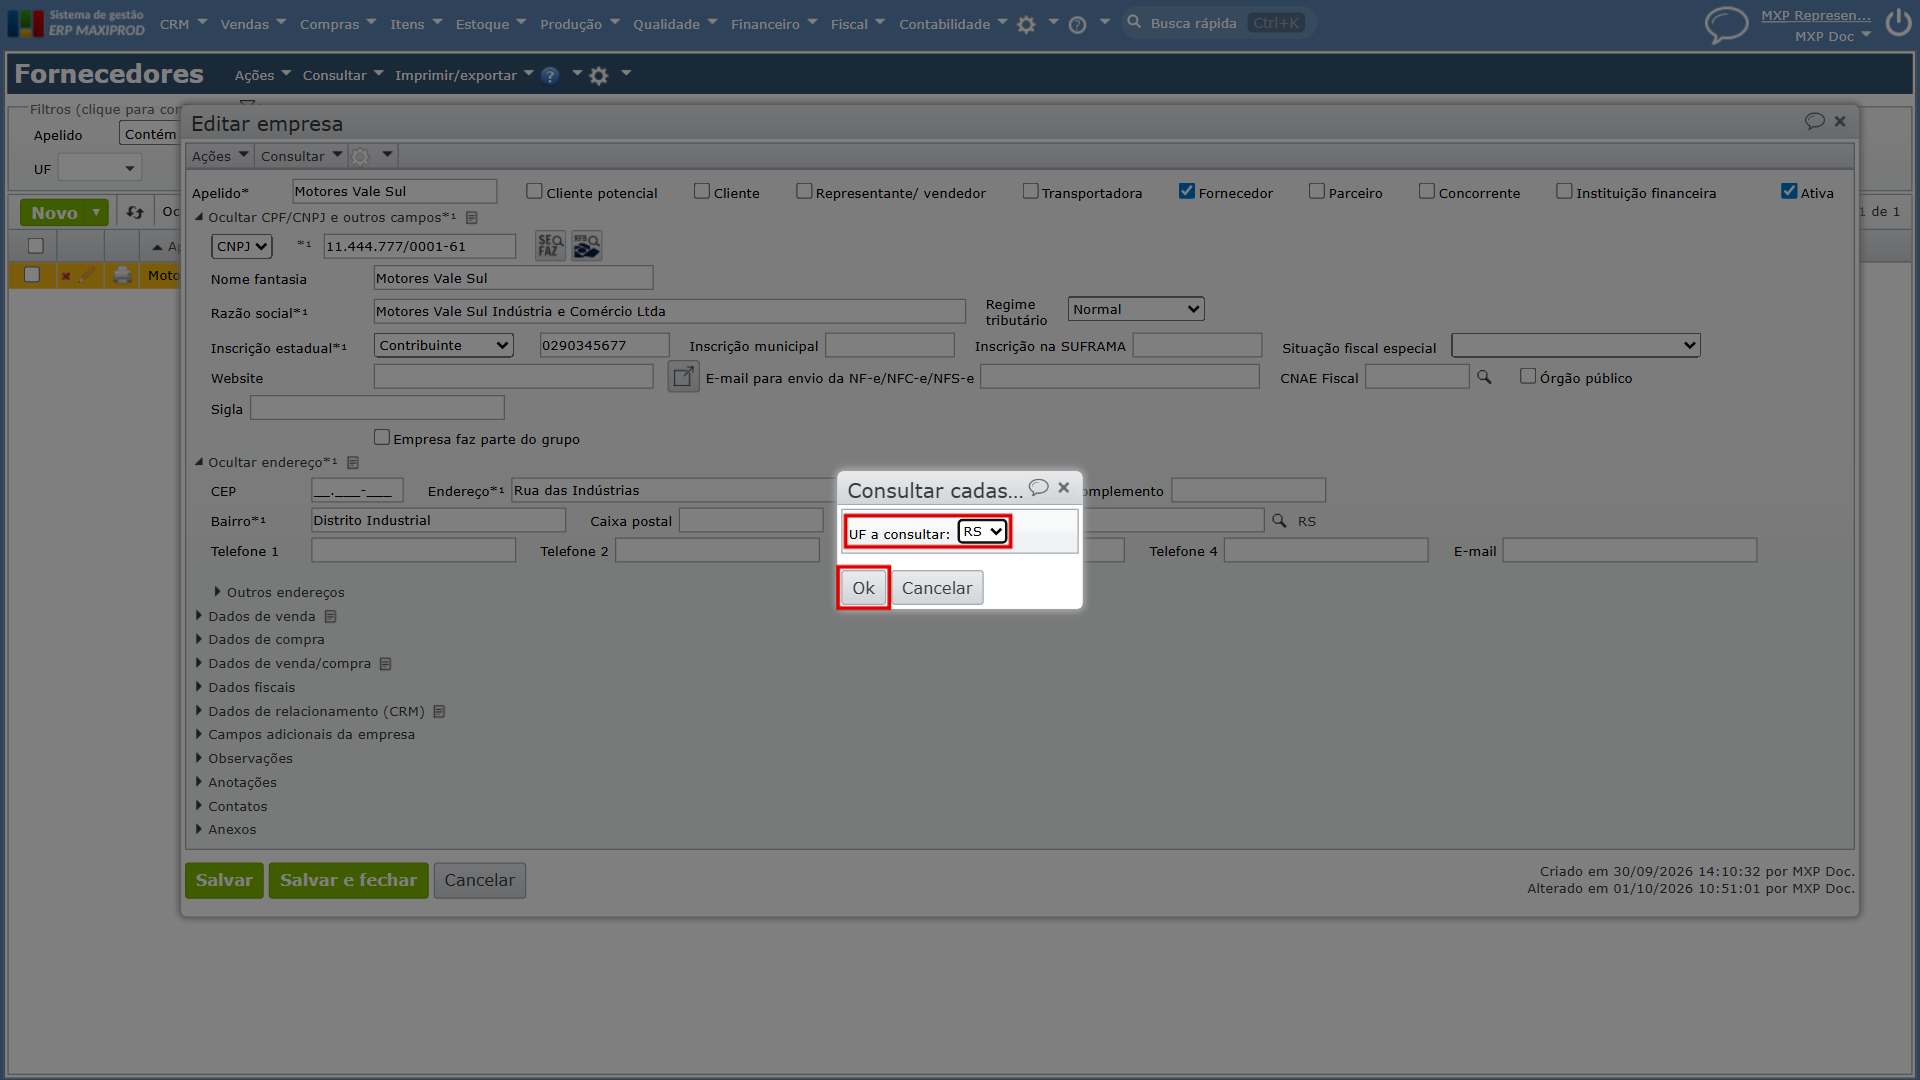Viewport: 1920px width, 1080px height.
Task: Open the help question mark in top menu
Action: pos(1077,25)
